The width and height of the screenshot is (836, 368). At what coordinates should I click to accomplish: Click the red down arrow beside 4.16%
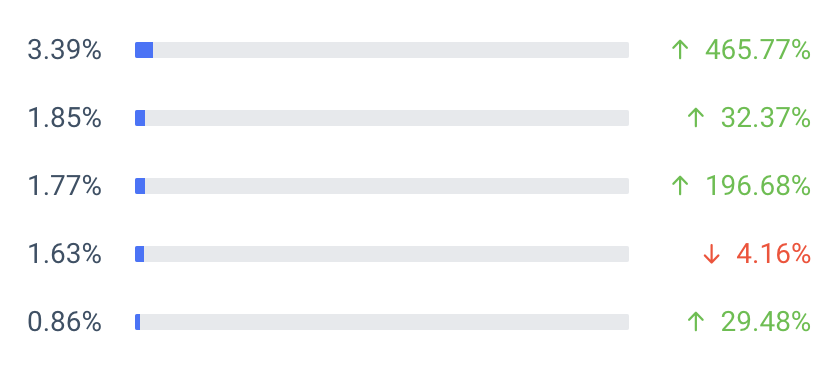pyautogui.click(x=712, y=254)
